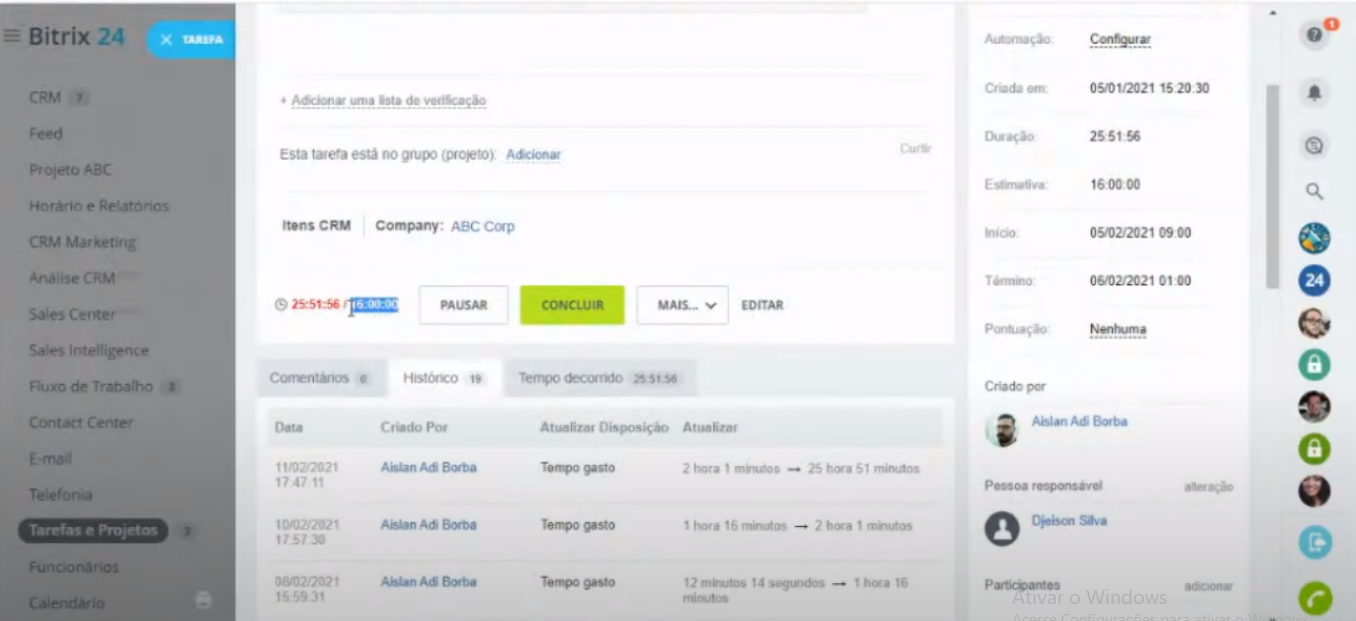This screenshot has height=621, width=1356.
Task: Open the ABC Corp company link
Action: [483, 226]
